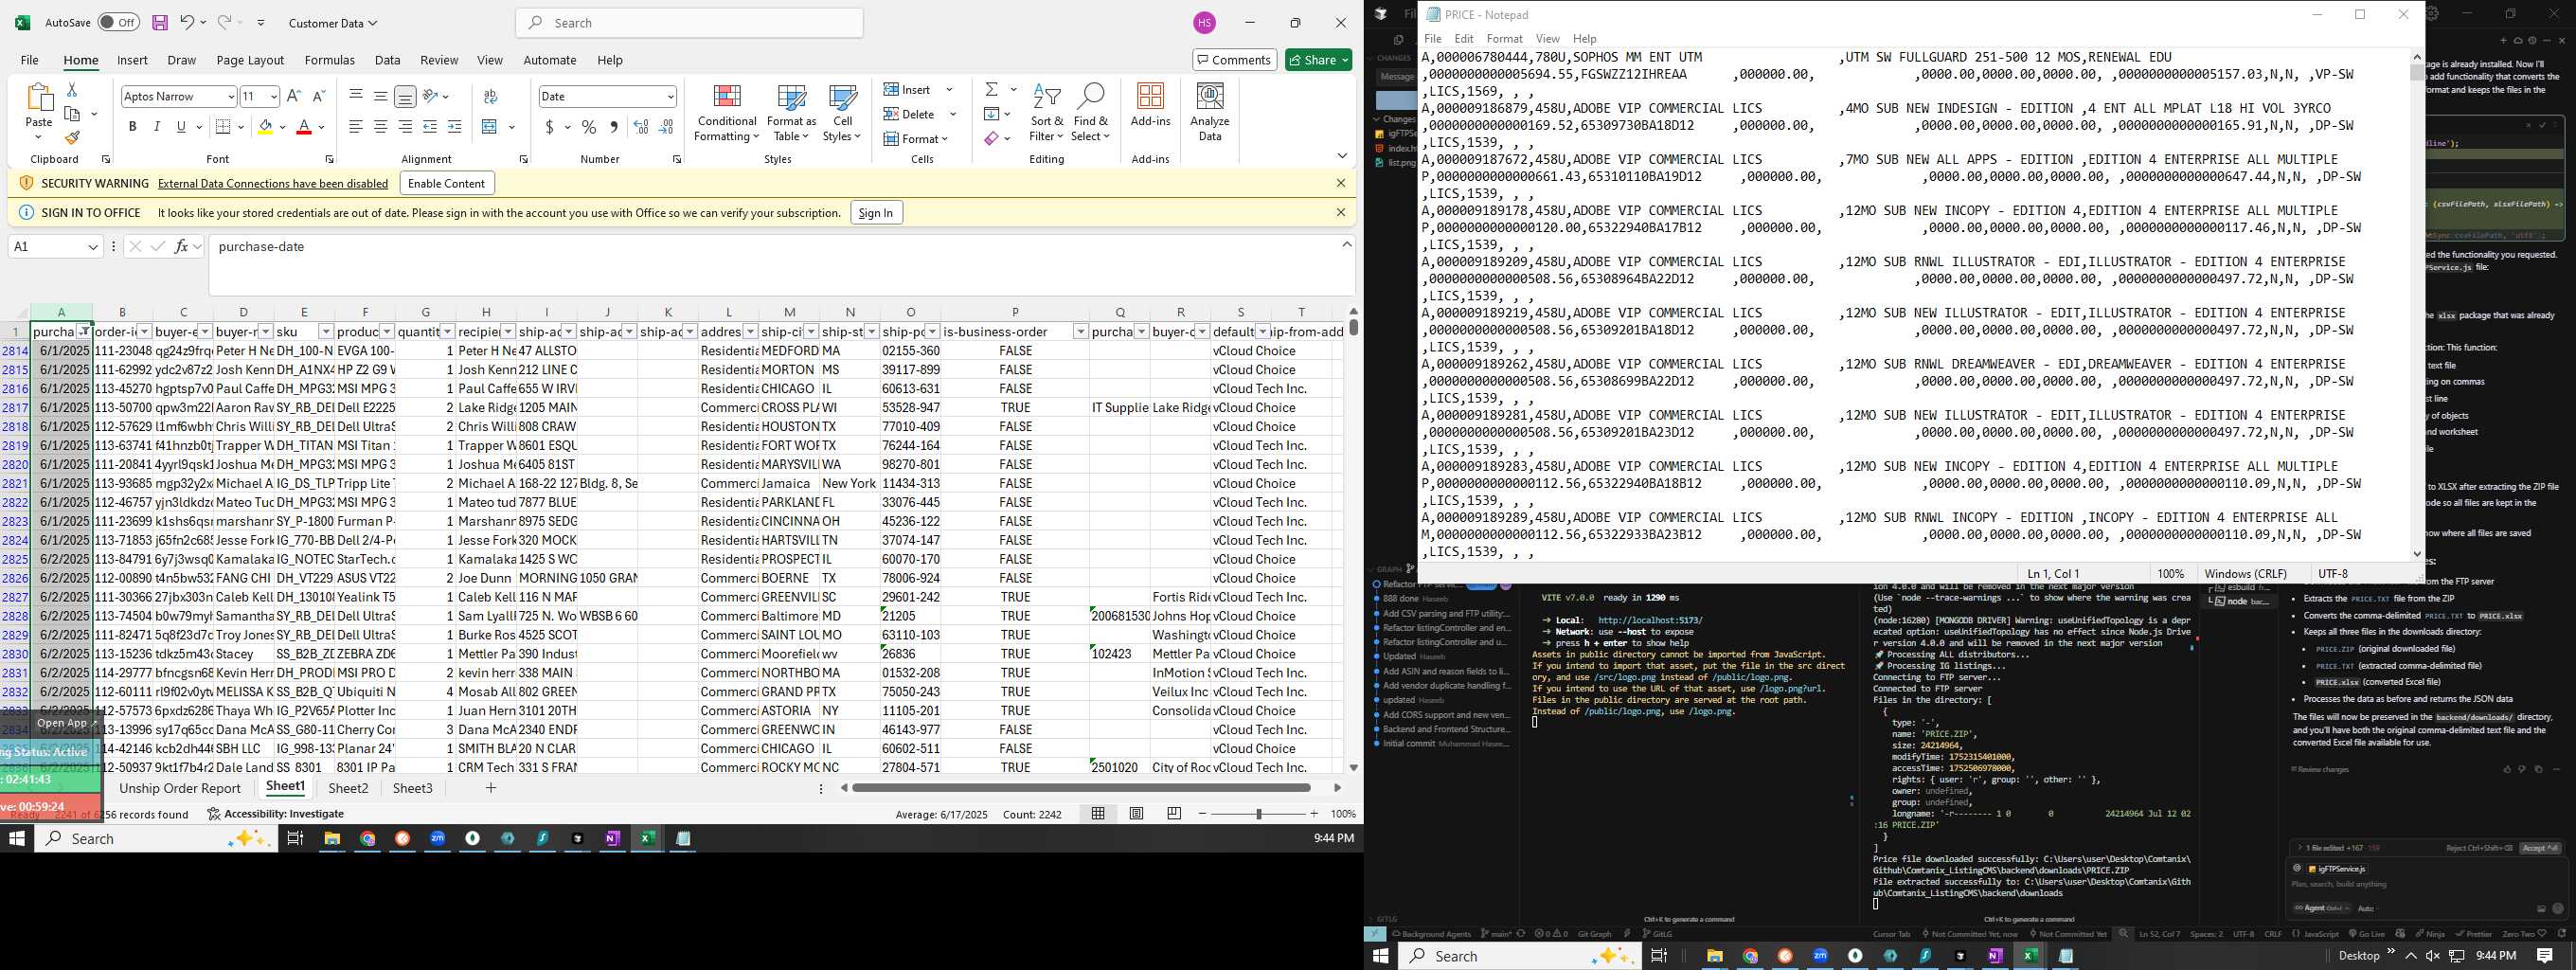
Task: Click the Excel zoom slider handle
Action: coord(1259,814)
